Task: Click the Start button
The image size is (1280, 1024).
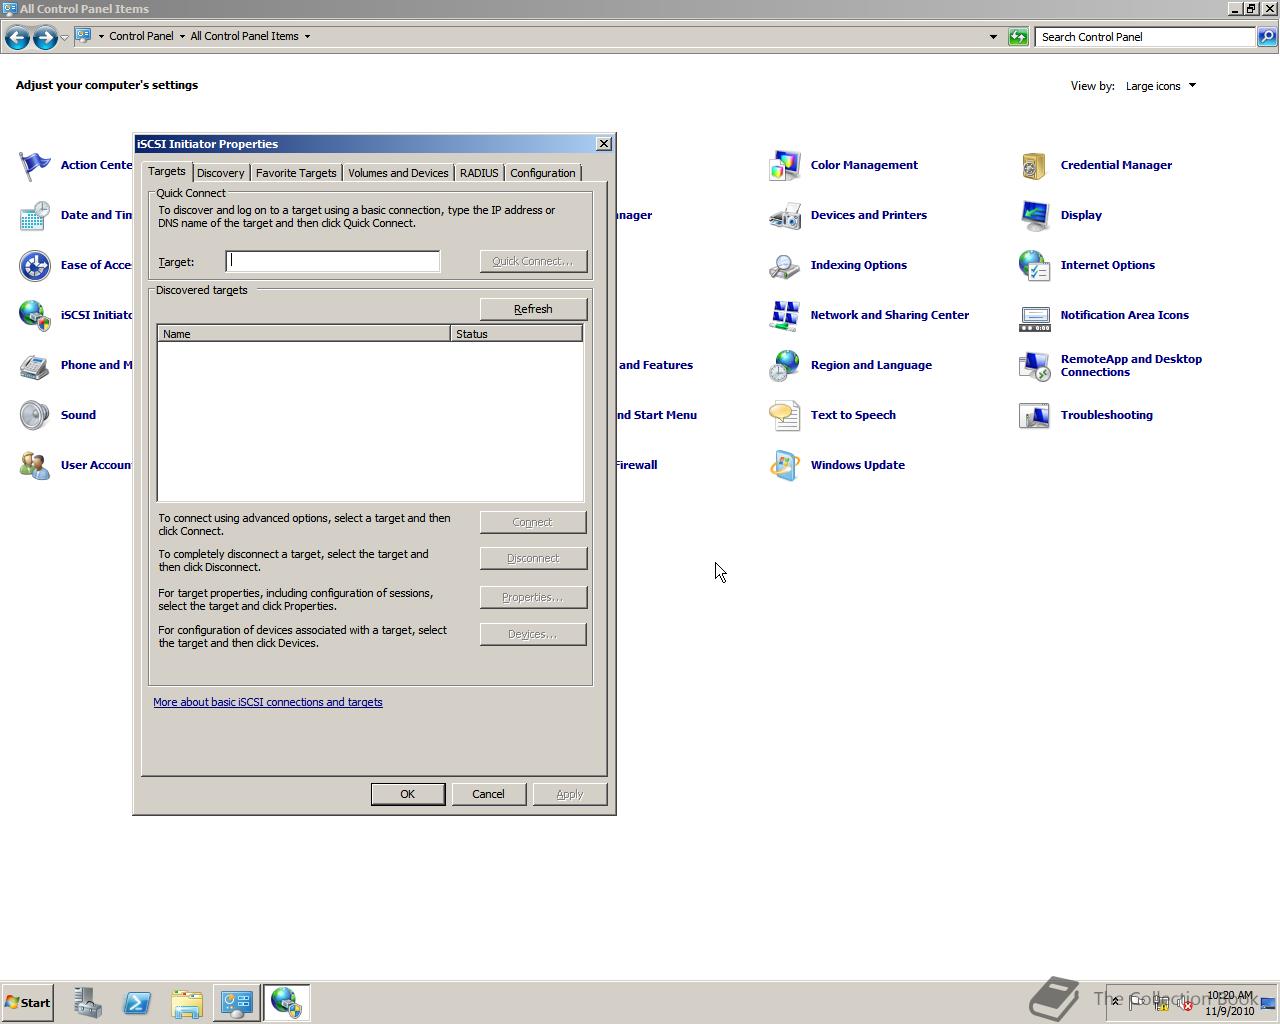Action: pyautogui.click(x=27, y=1003)
